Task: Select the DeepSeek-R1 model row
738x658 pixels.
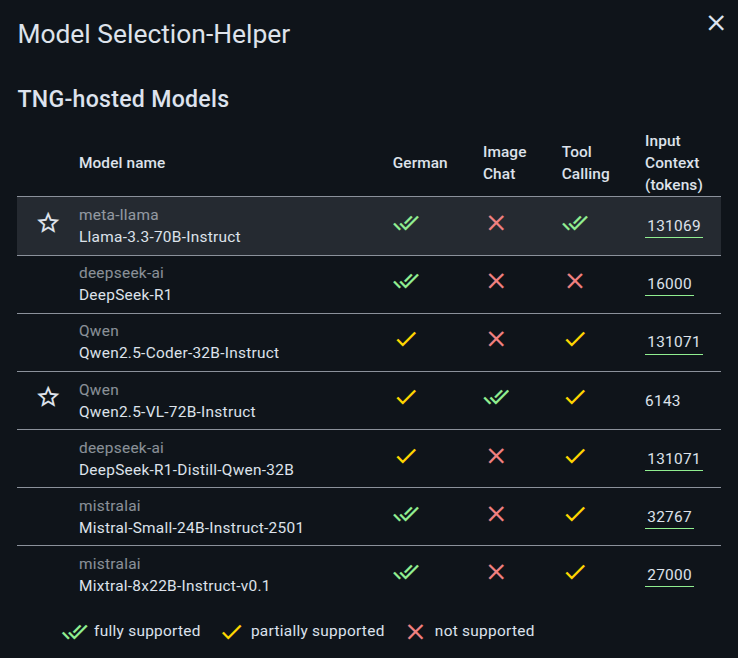Action: pos(369,284)
